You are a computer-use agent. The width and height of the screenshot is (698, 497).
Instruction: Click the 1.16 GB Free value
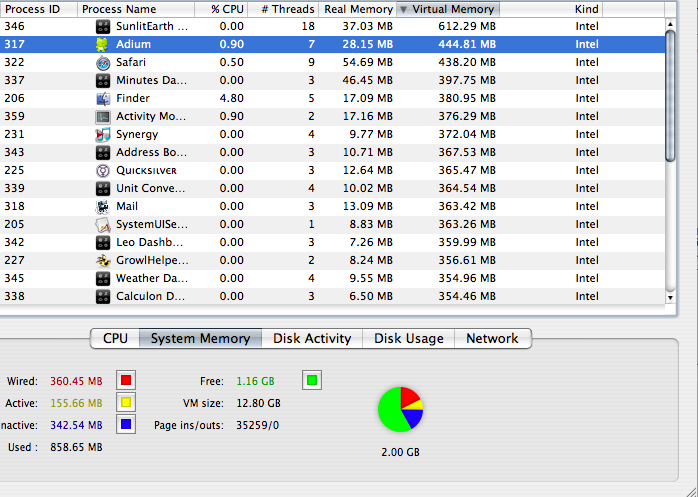pyautogui.click(x=256, y=381)
